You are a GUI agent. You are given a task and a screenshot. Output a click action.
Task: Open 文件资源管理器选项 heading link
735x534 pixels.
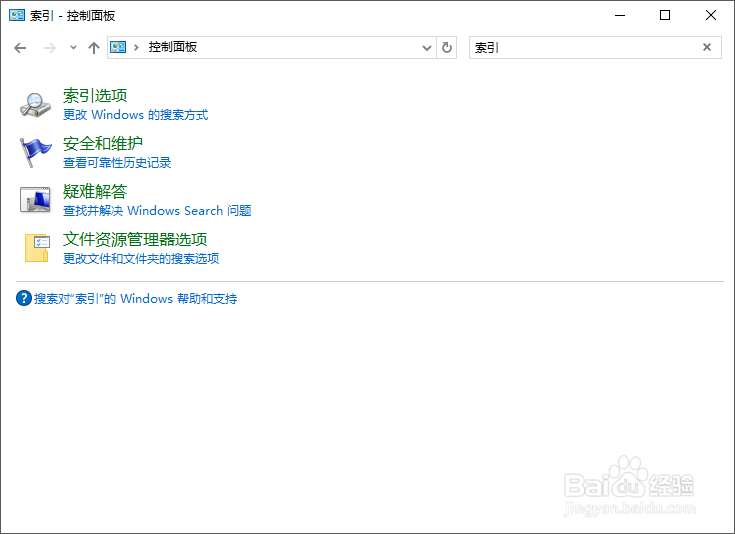click(x=135, y=239)
